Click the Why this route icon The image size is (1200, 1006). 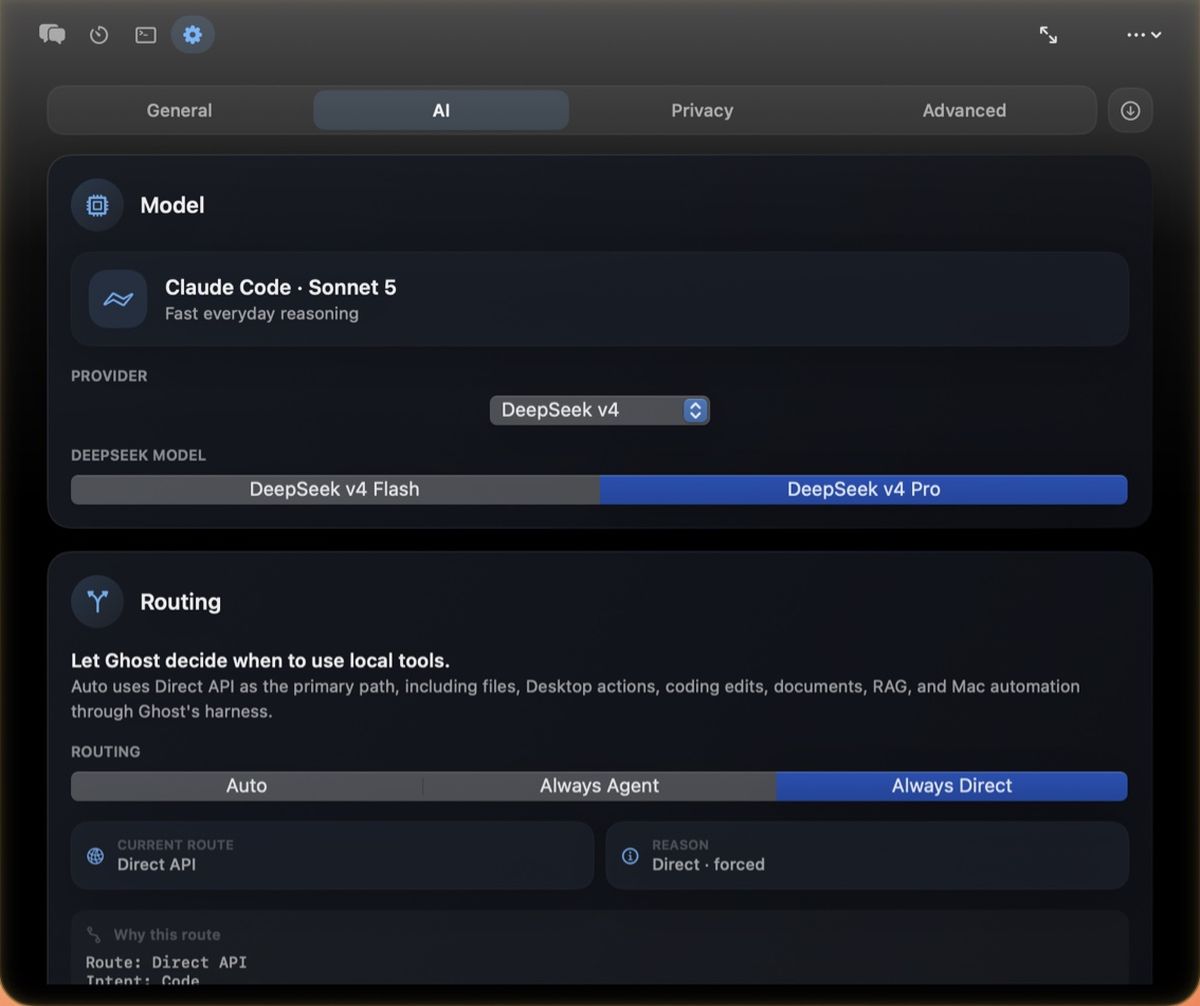tap(94, 935)
